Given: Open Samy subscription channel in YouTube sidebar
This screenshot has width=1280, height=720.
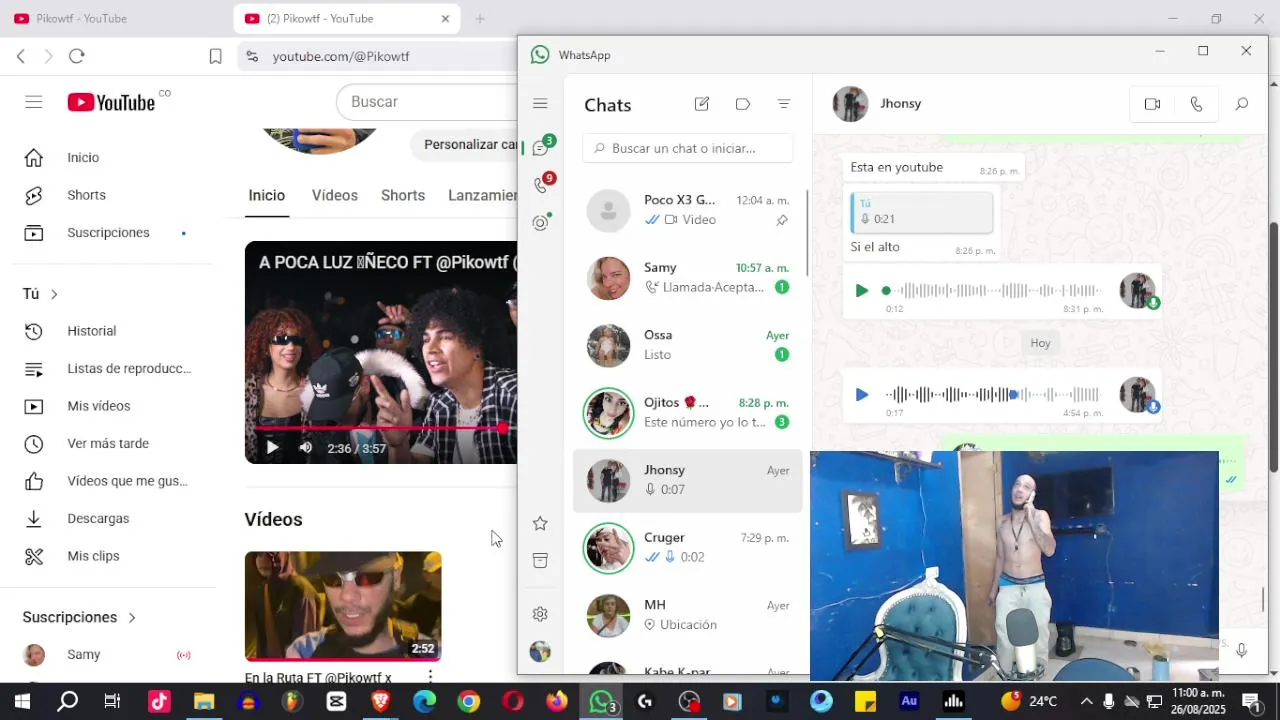Looking at the screenshot, I should 106,655.
